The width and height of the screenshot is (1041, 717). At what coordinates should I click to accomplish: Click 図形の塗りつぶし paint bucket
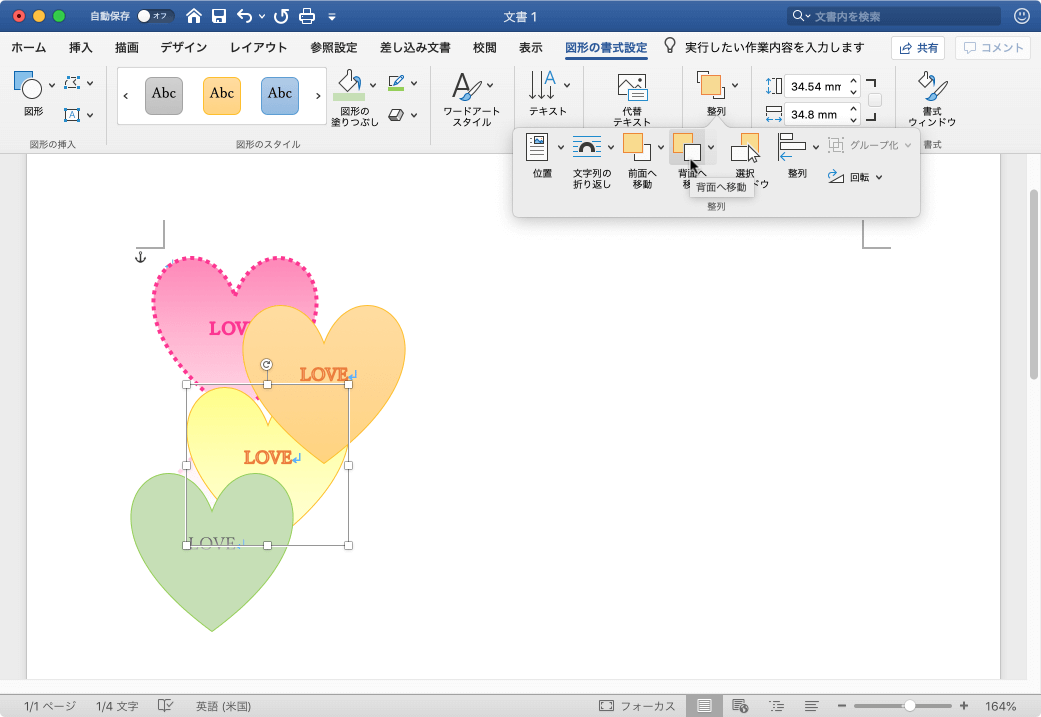(x=349, y=86)
